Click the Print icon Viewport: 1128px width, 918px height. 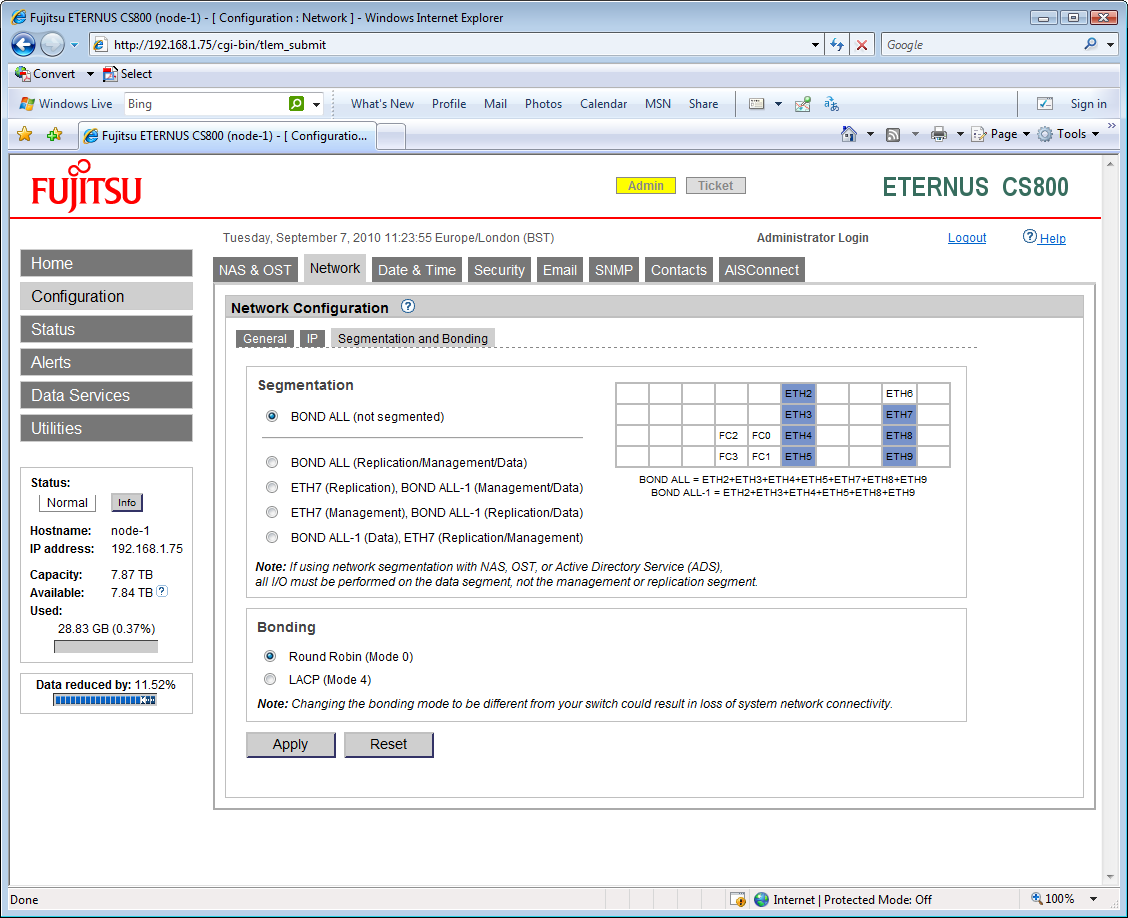(938, 134)
